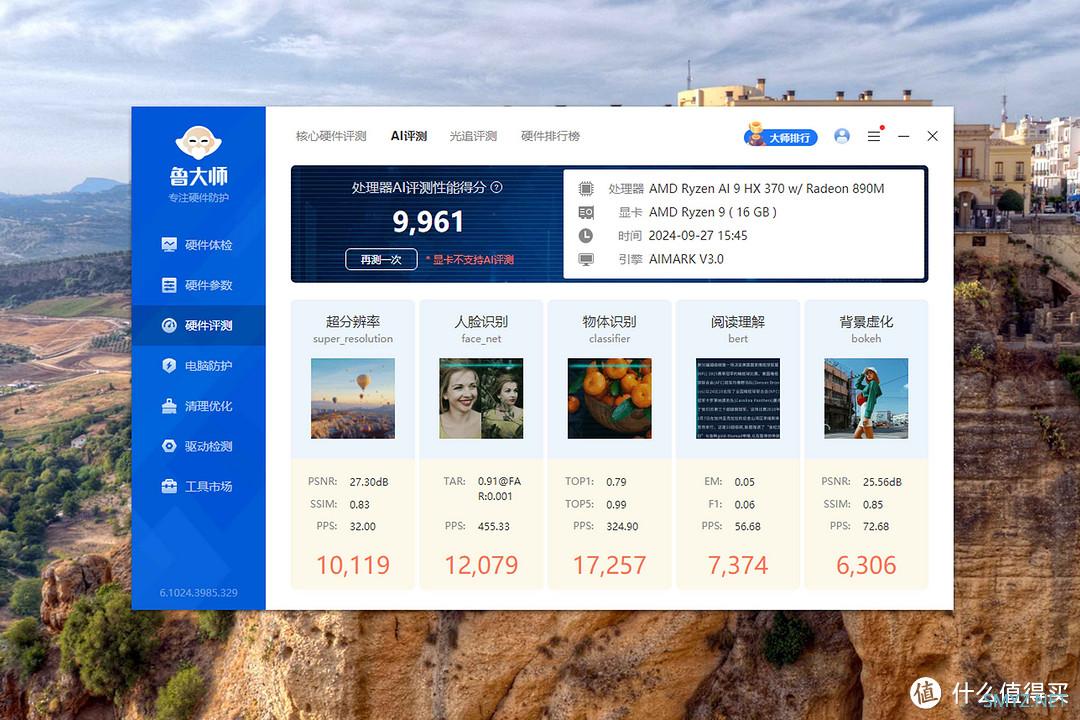Click the 27.30dB PSNR value
The height and width of the screenshot is (720, 1080).
368,482
